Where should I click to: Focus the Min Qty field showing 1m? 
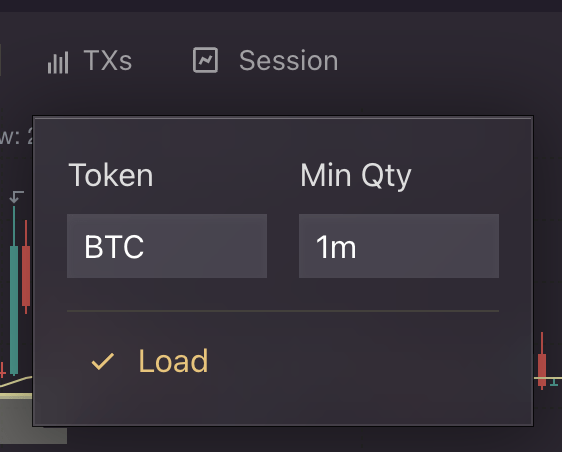pos(399,246)
